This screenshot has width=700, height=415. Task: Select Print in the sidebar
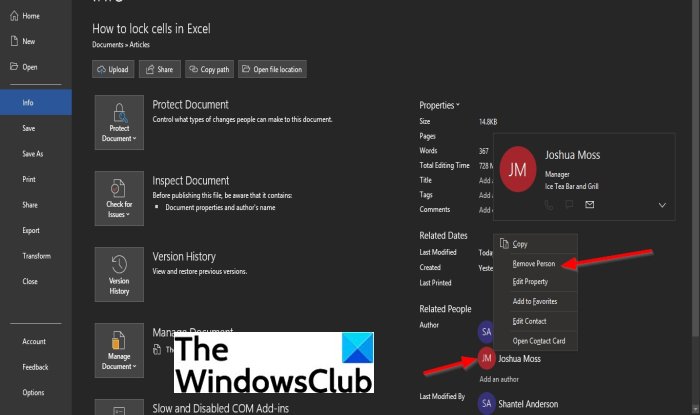29,179
